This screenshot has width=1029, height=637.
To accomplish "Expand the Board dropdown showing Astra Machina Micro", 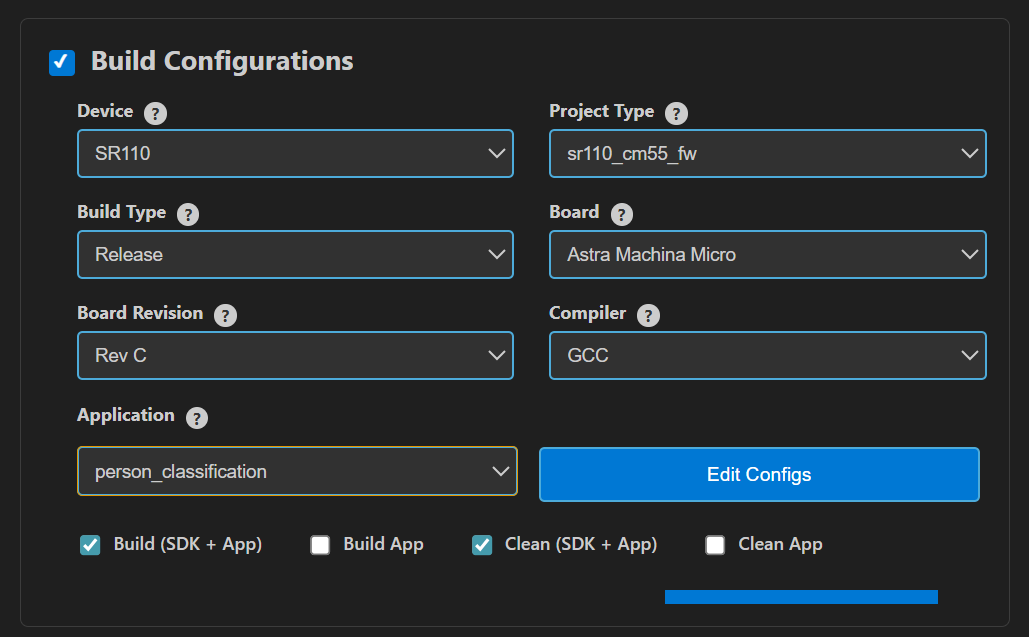I will (767, 254).
